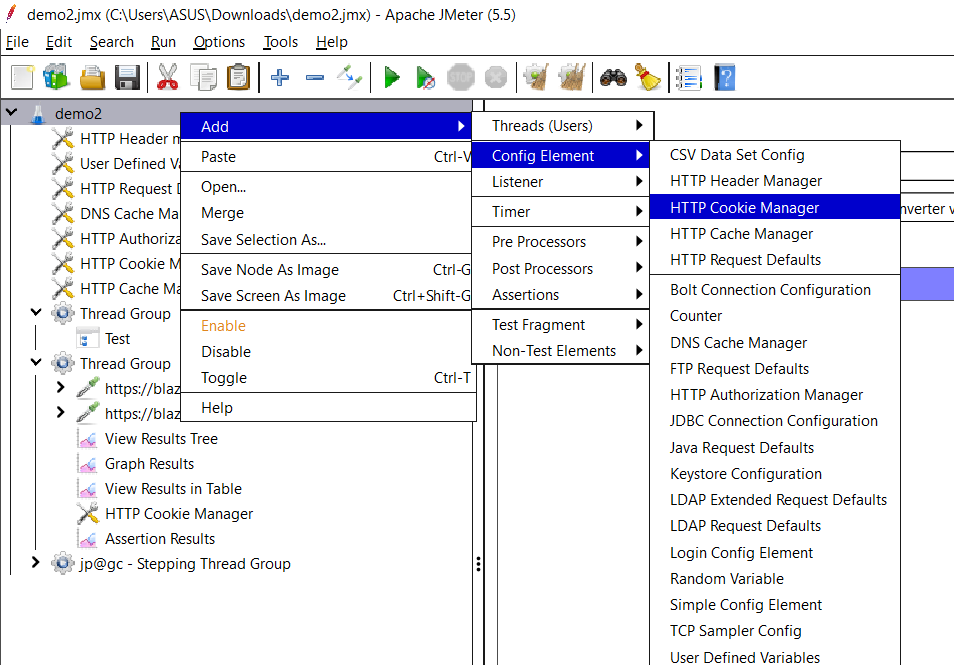Choose JDBC Connection Configuration

(775, 421)
